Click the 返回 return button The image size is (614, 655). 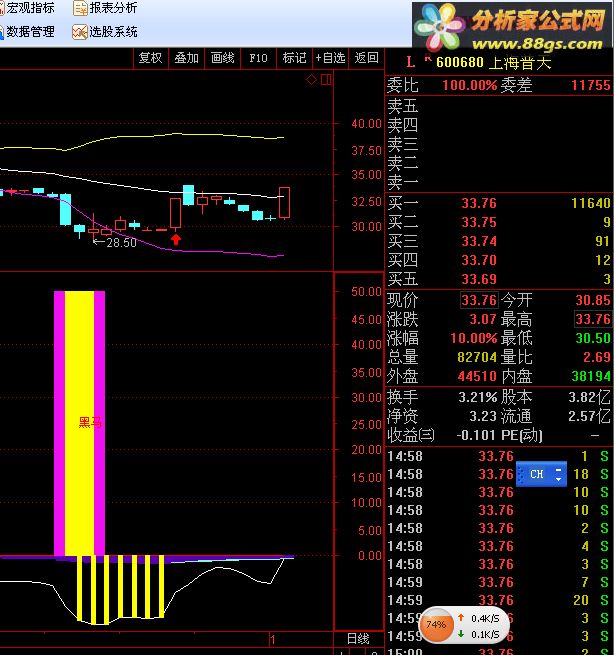click(x=366, y=58)
